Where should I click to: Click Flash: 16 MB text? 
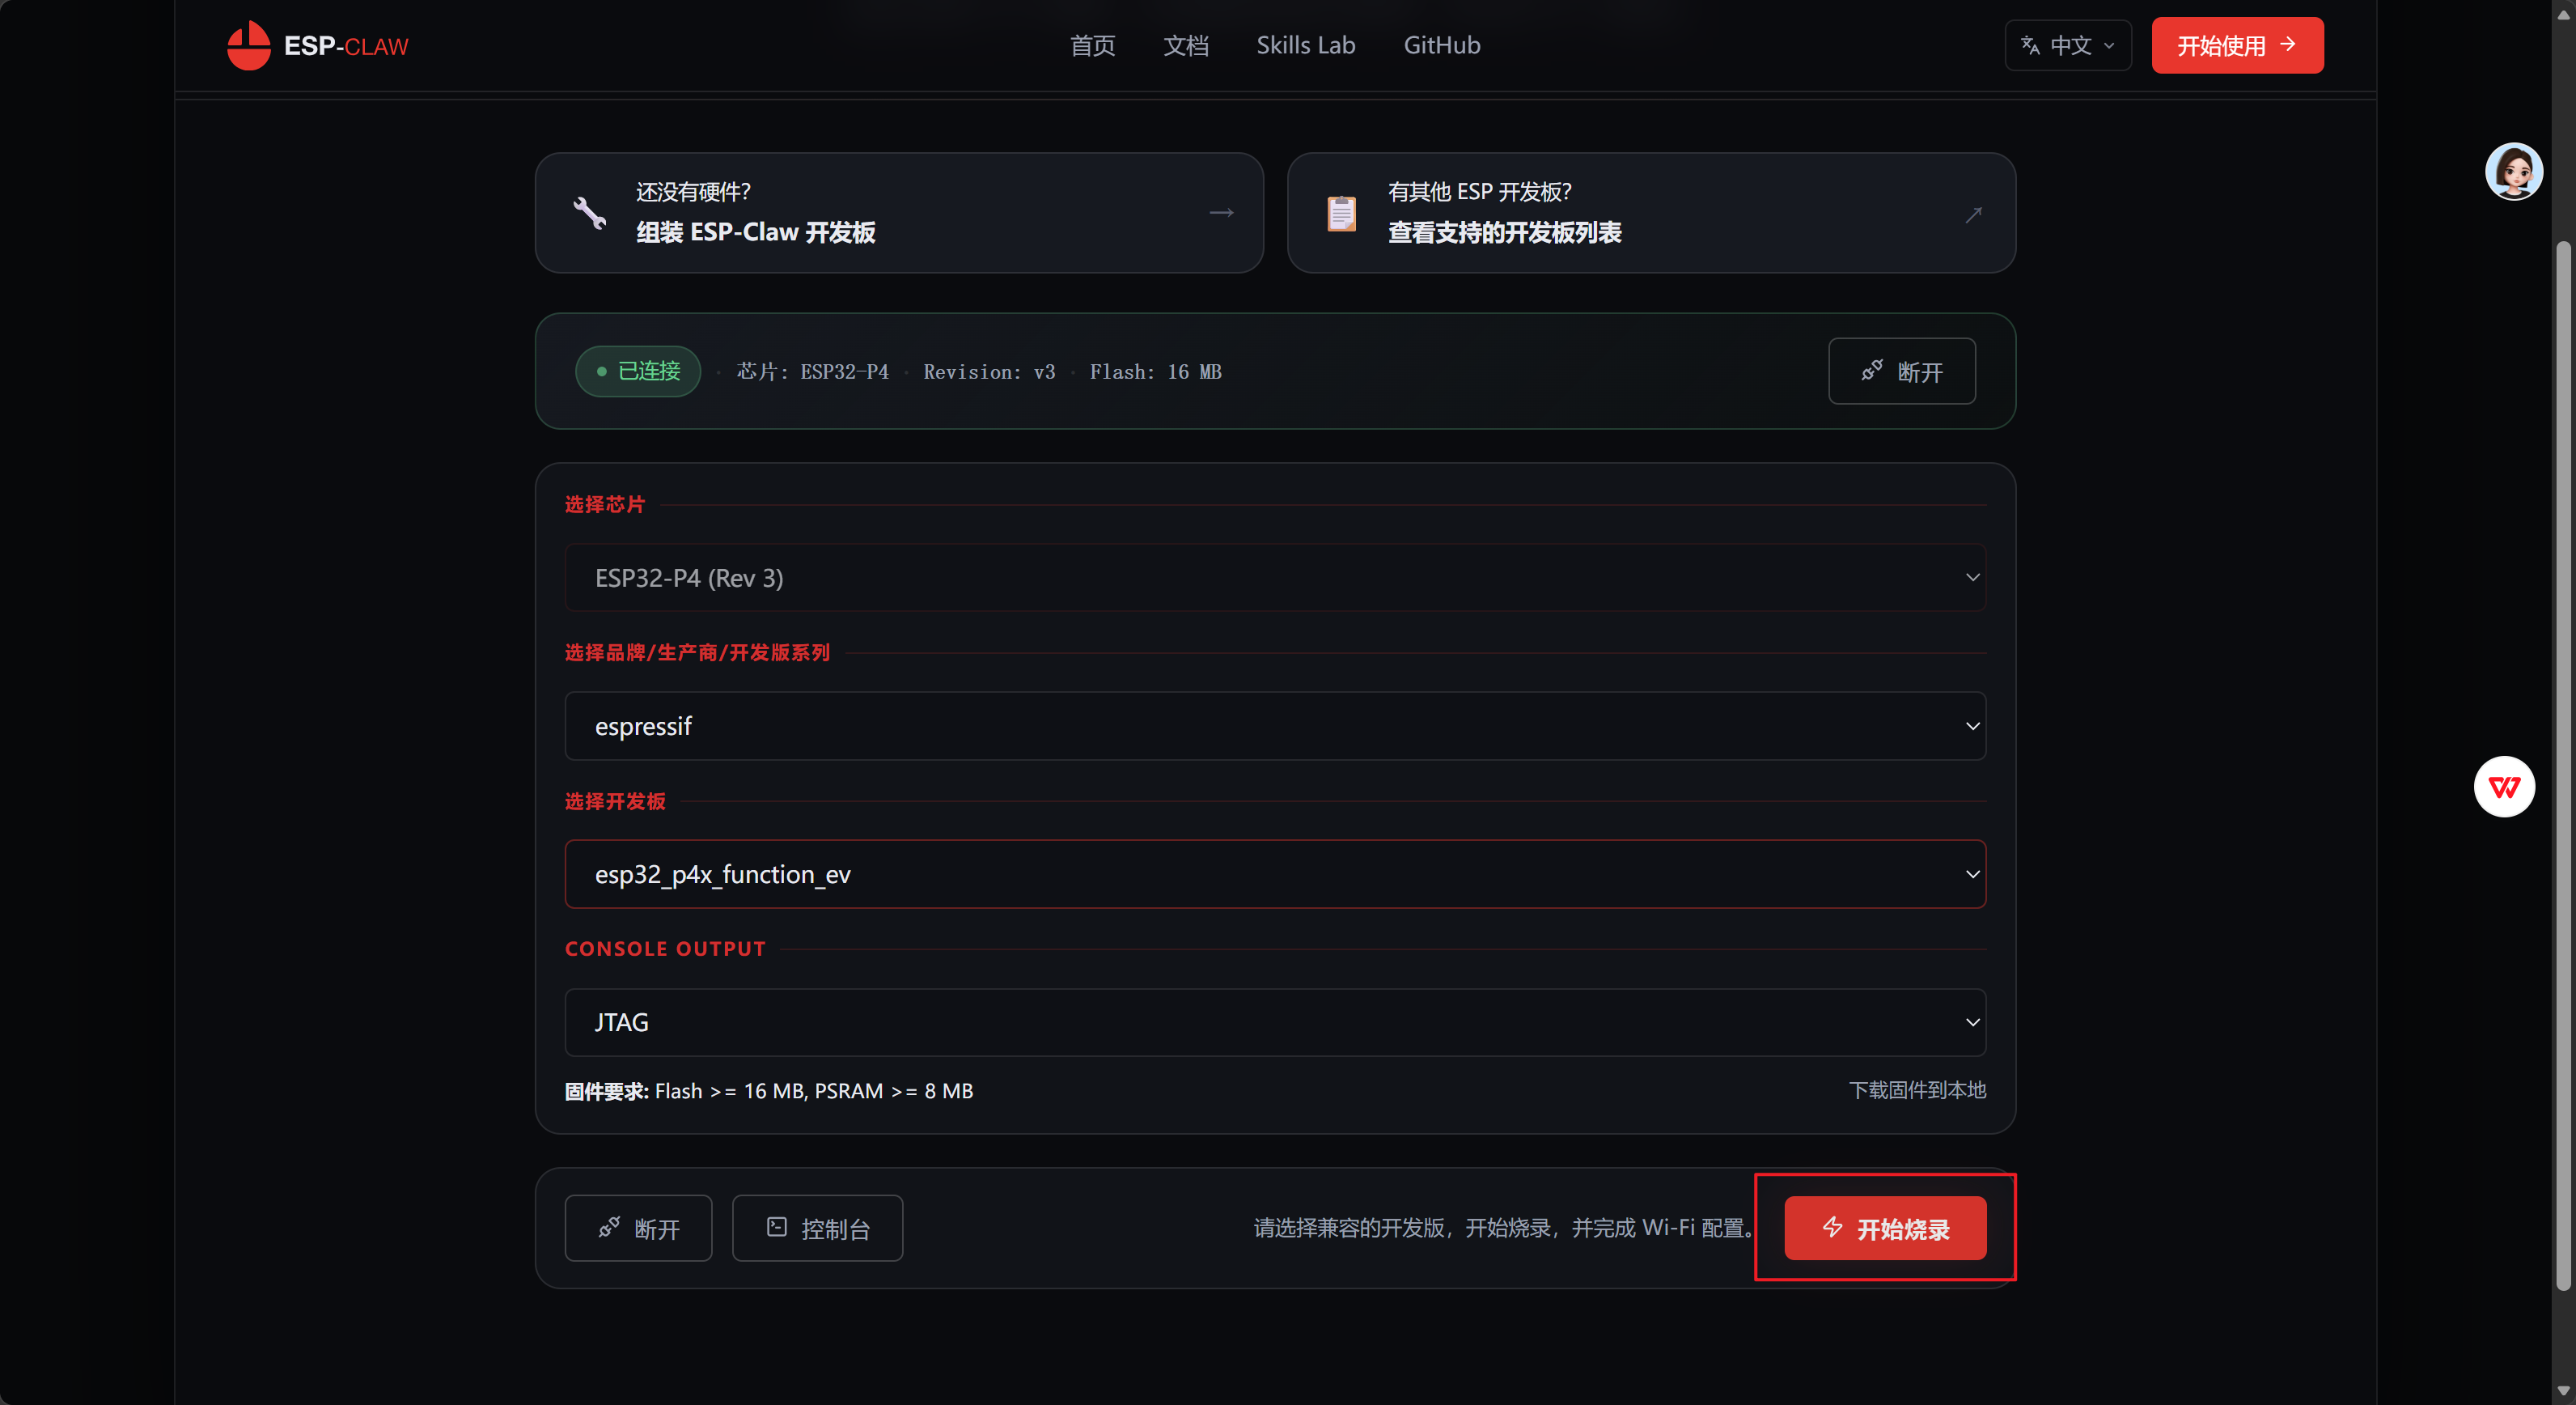[x=1155, y=372]
